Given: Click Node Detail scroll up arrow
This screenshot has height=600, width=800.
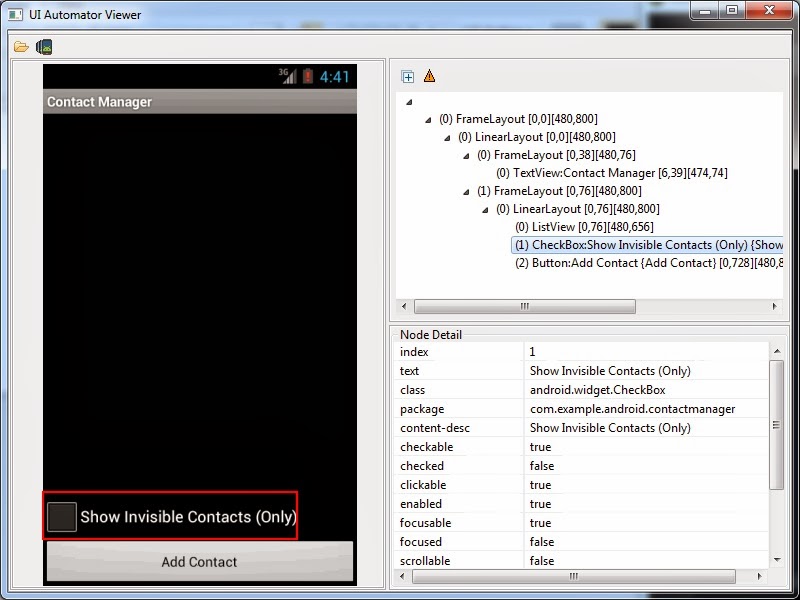Looking at the screenshot, I should 777,351.
